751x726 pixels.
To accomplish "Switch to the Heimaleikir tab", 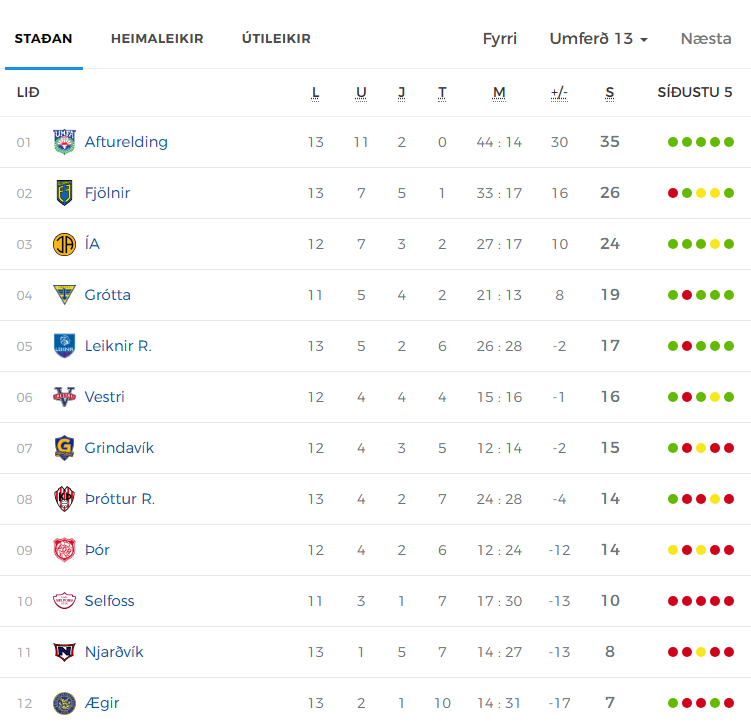I will (x=157, y=38).
